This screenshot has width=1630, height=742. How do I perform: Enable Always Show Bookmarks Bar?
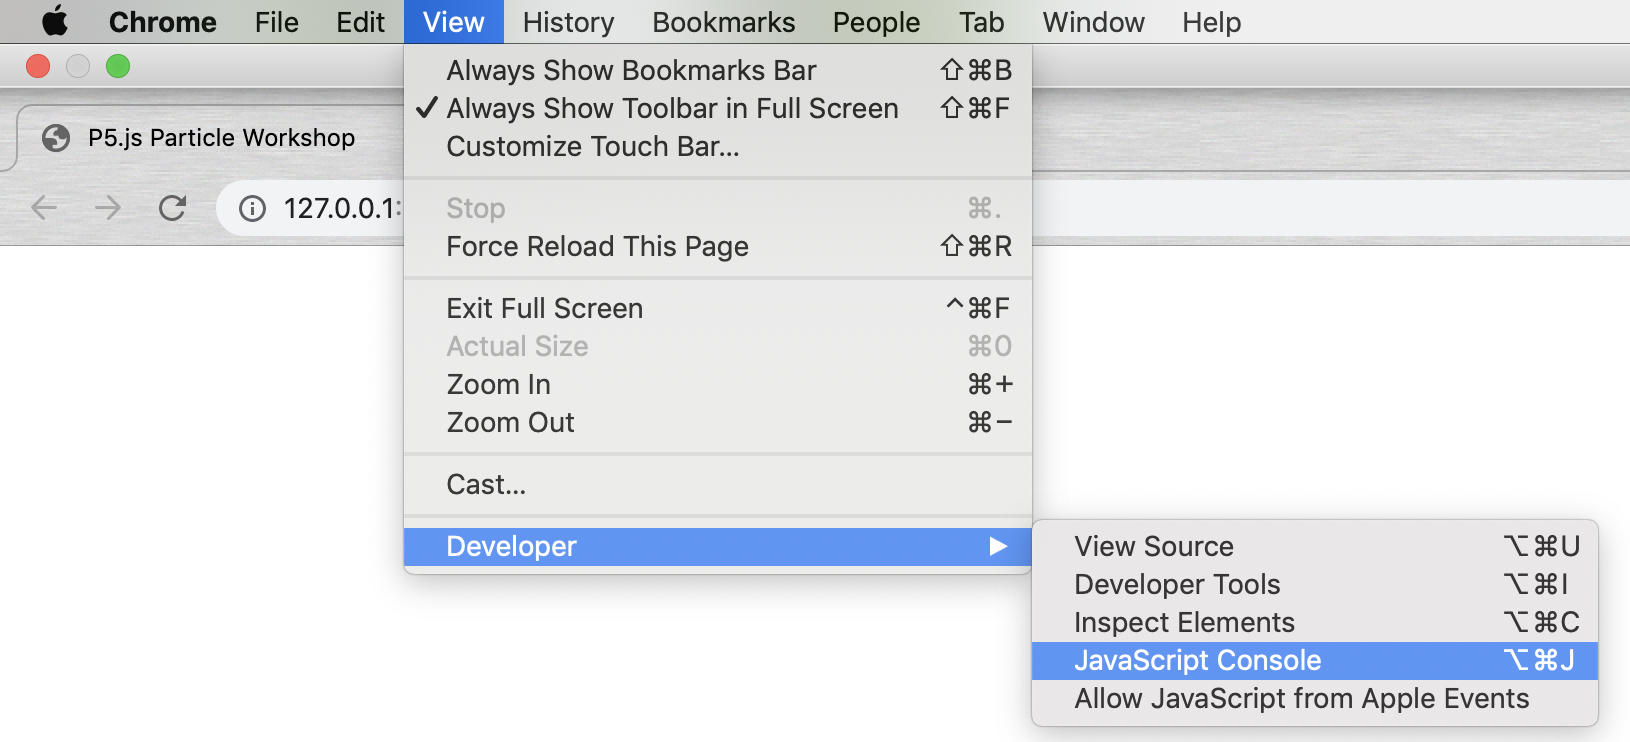tap(631, 70)
